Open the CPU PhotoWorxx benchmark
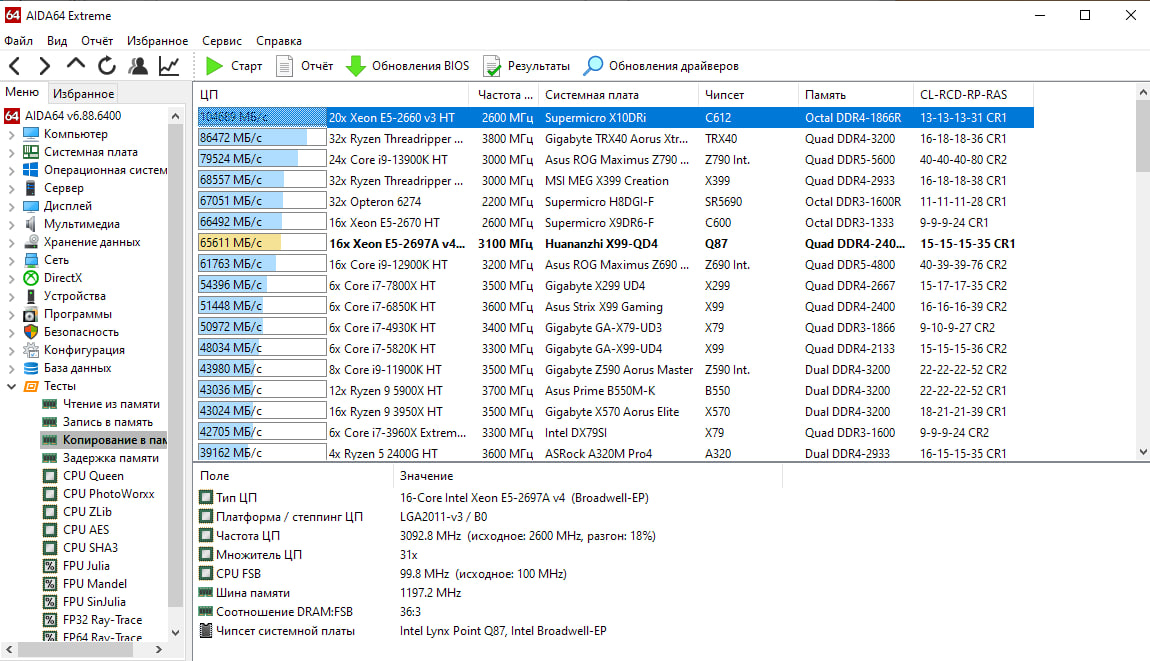1150x661 pixels. coord(109,494)
